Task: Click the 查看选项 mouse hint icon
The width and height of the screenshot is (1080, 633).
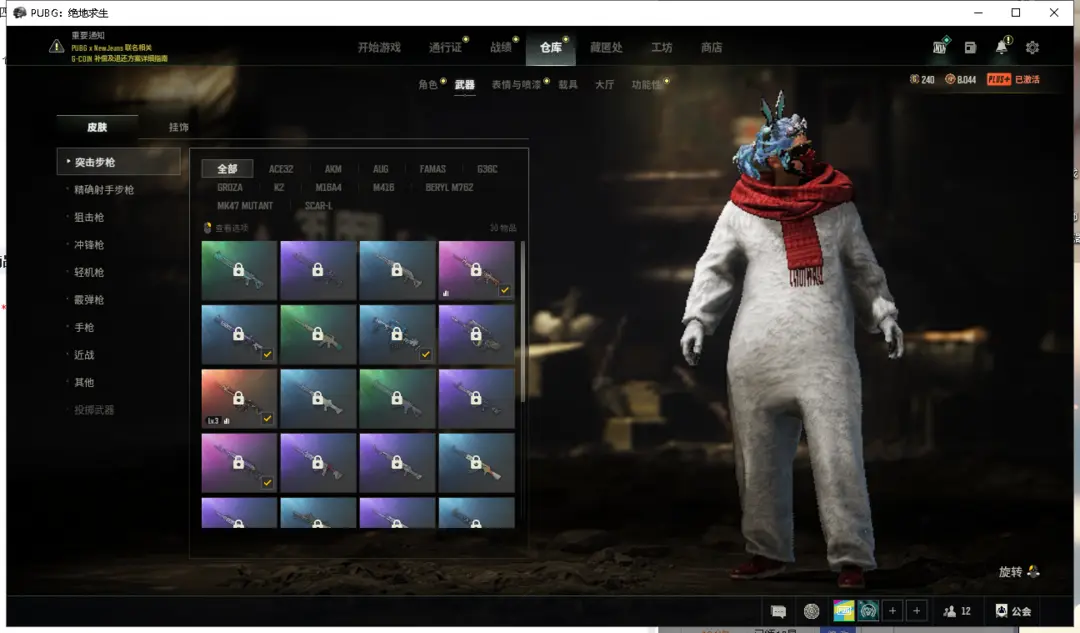Action: point(207,228)
